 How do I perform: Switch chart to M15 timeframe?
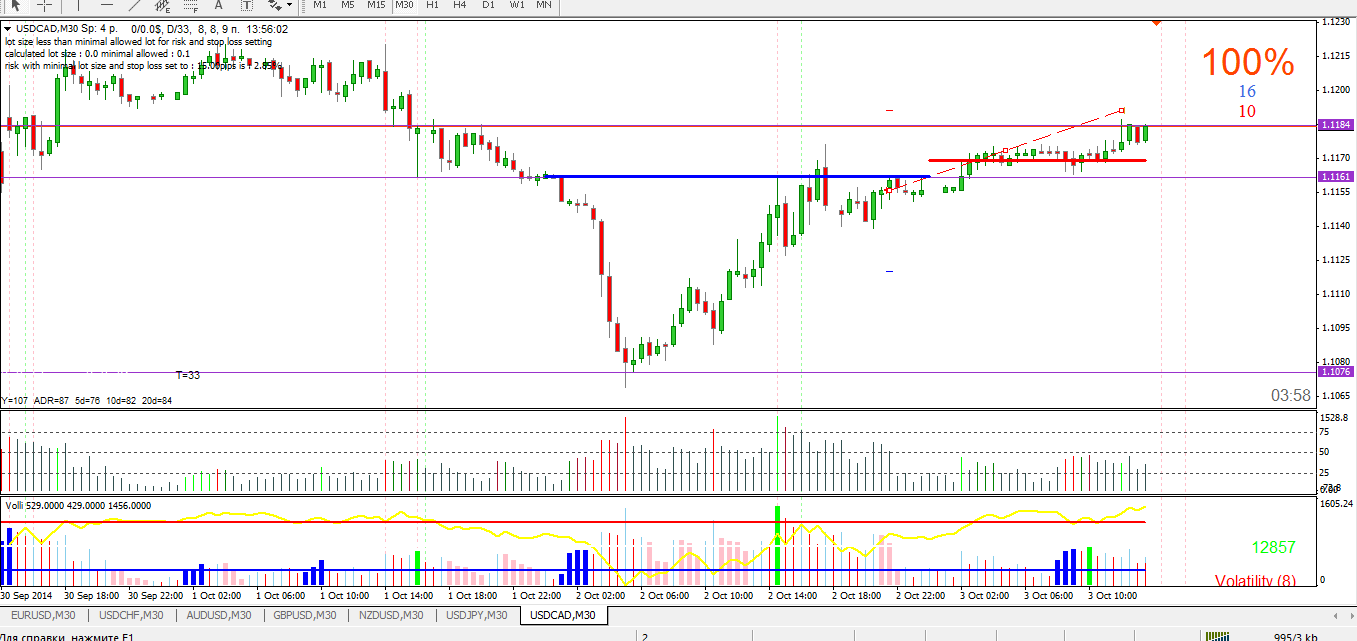376,5
